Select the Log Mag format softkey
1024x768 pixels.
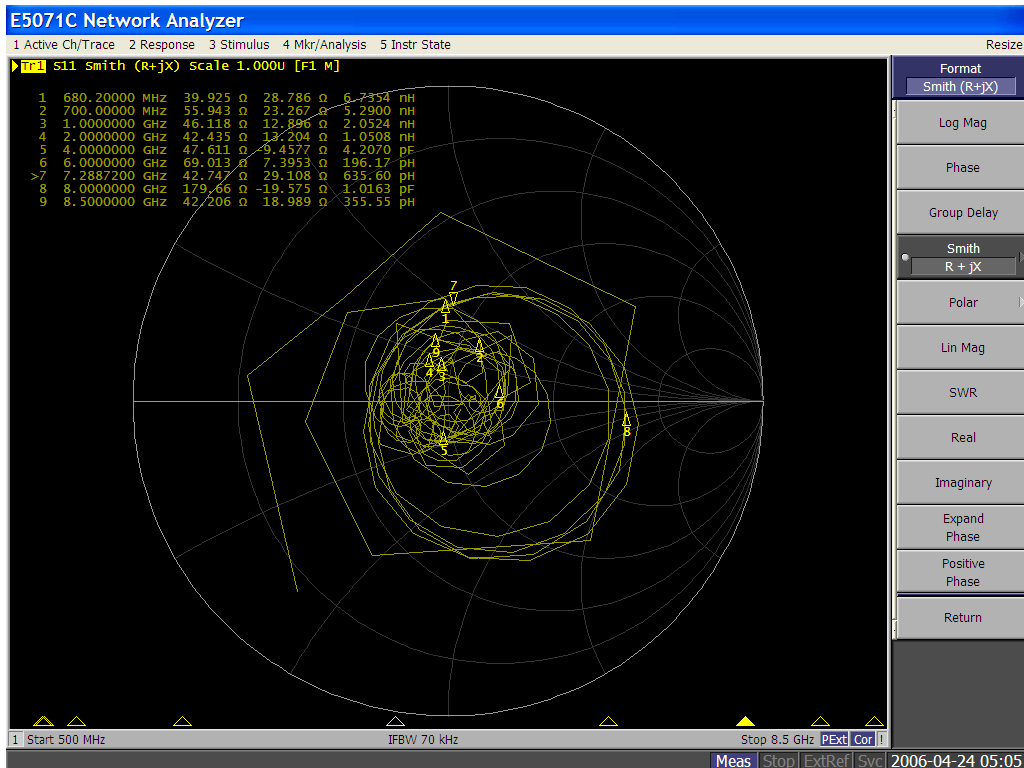point(962,123)
